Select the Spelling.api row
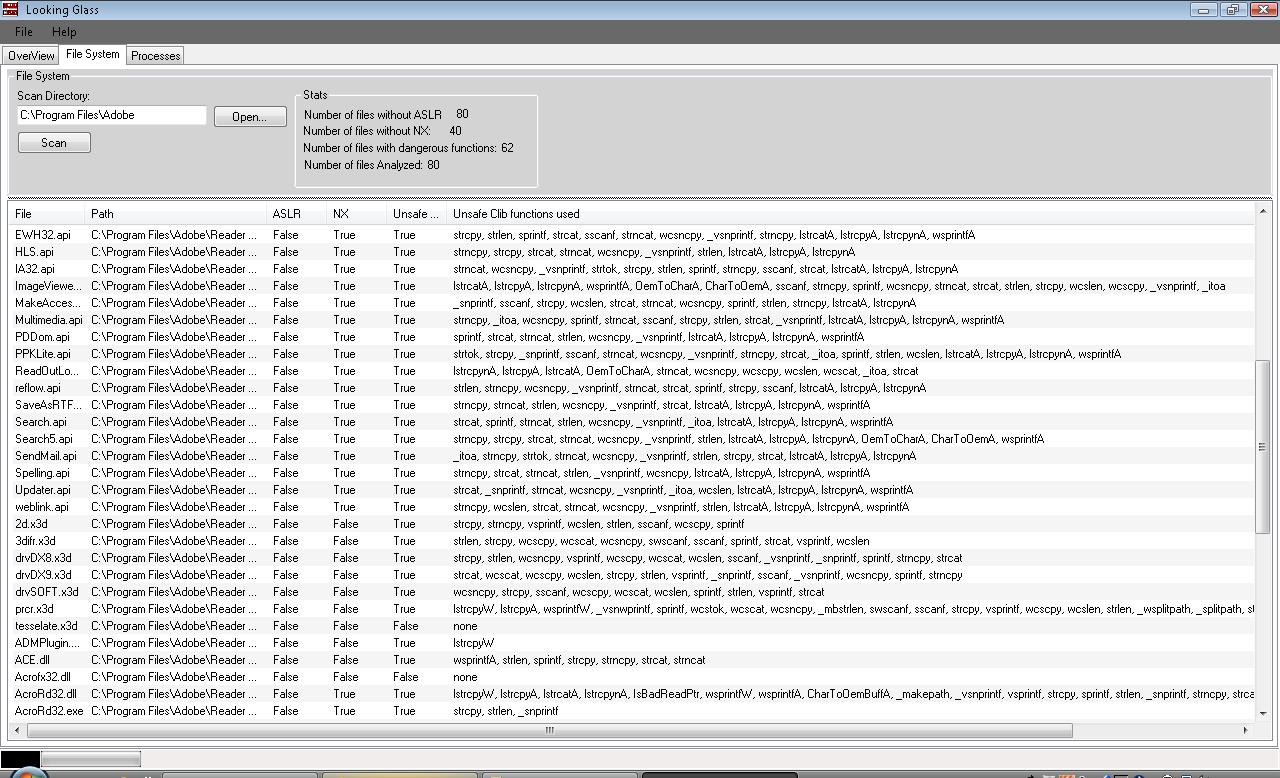Screen dimensions: 1280x778 tap(632, 473)
